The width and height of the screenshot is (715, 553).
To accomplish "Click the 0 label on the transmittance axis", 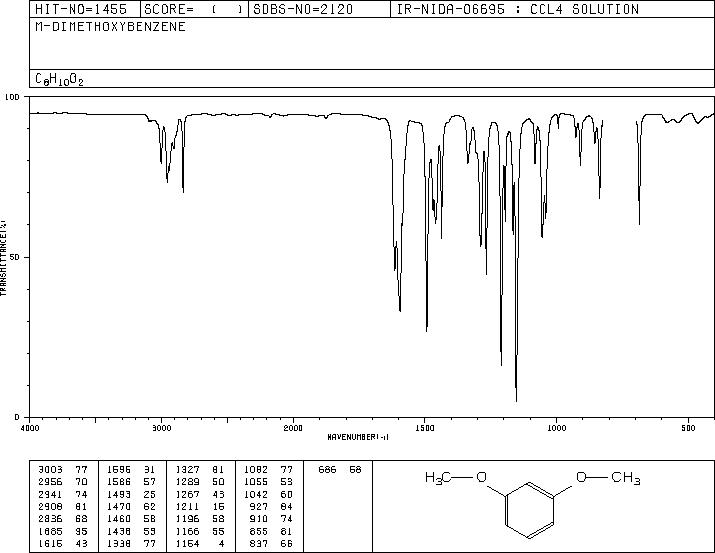I will click(17, 417).
